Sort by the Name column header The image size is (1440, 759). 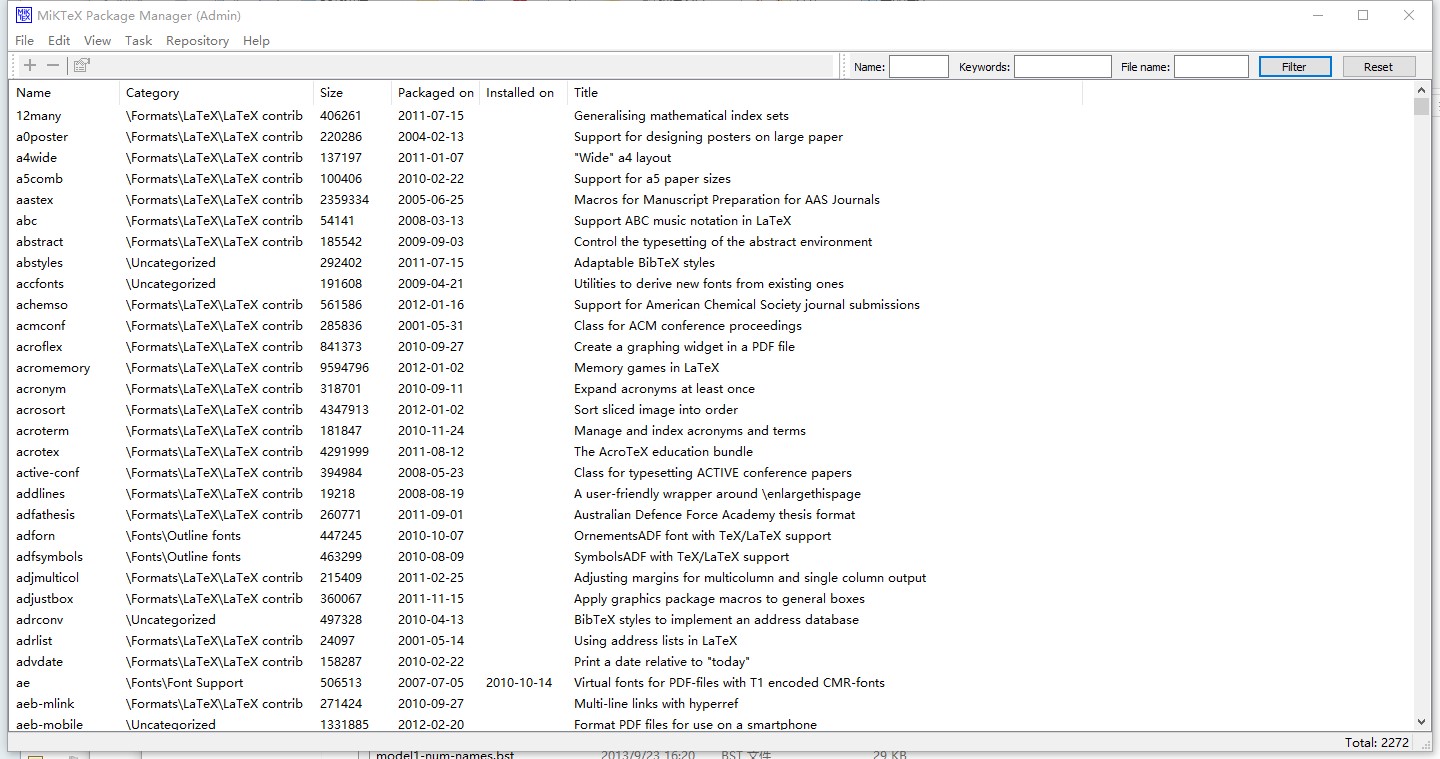click(64, 93)
